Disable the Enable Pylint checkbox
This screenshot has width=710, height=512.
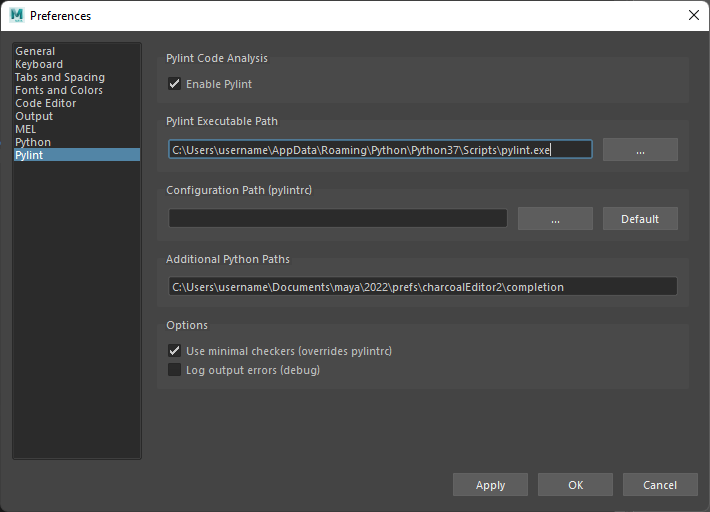(175, 84)
